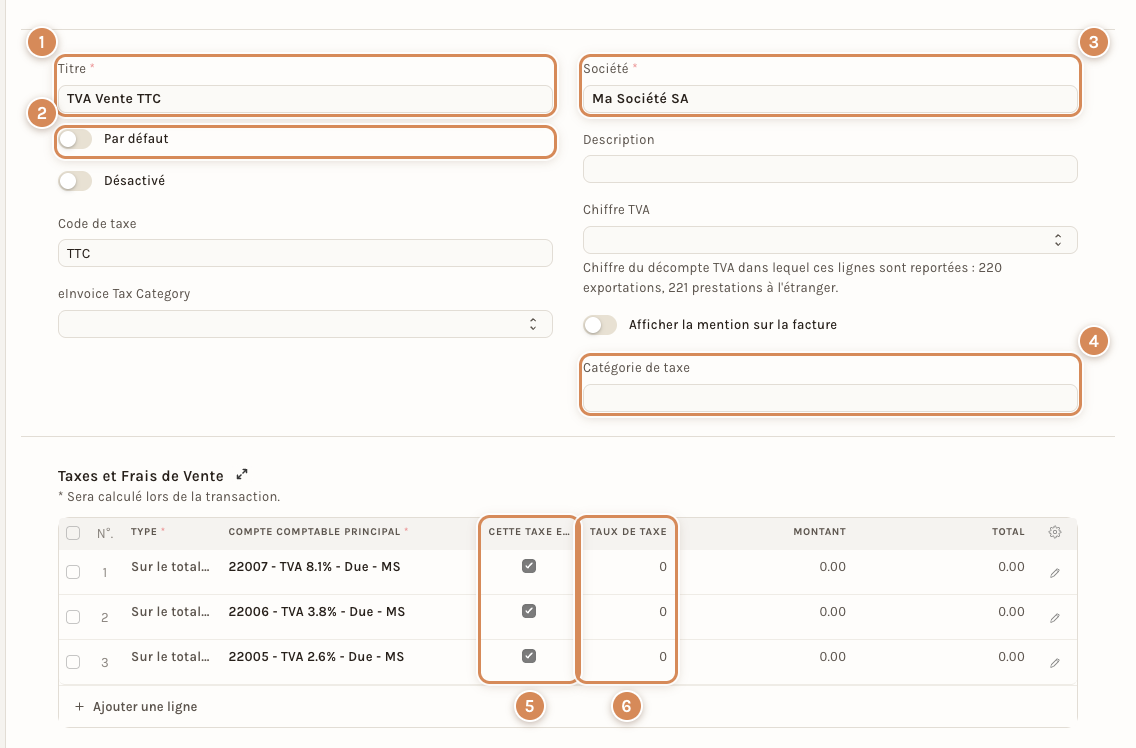Viewport: 1136px width, 748px height.
Task: Click the Montant column header
Action: point(819,532)
